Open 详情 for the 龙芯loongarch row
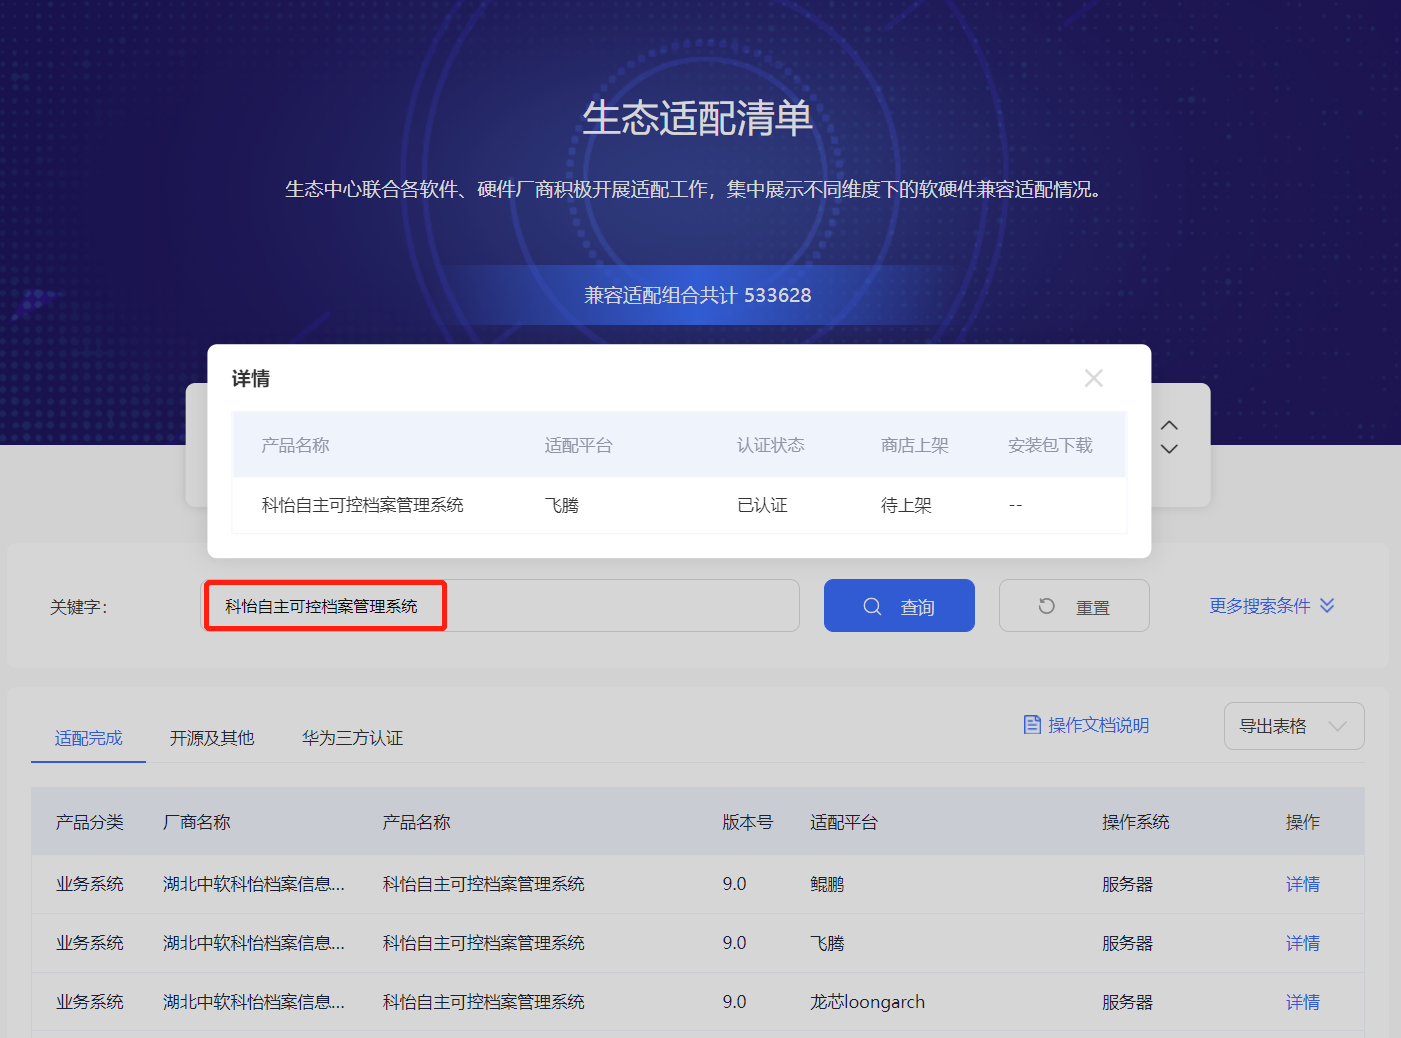Viewport: 1401px width, 1038px height. click(1303, 1002)
